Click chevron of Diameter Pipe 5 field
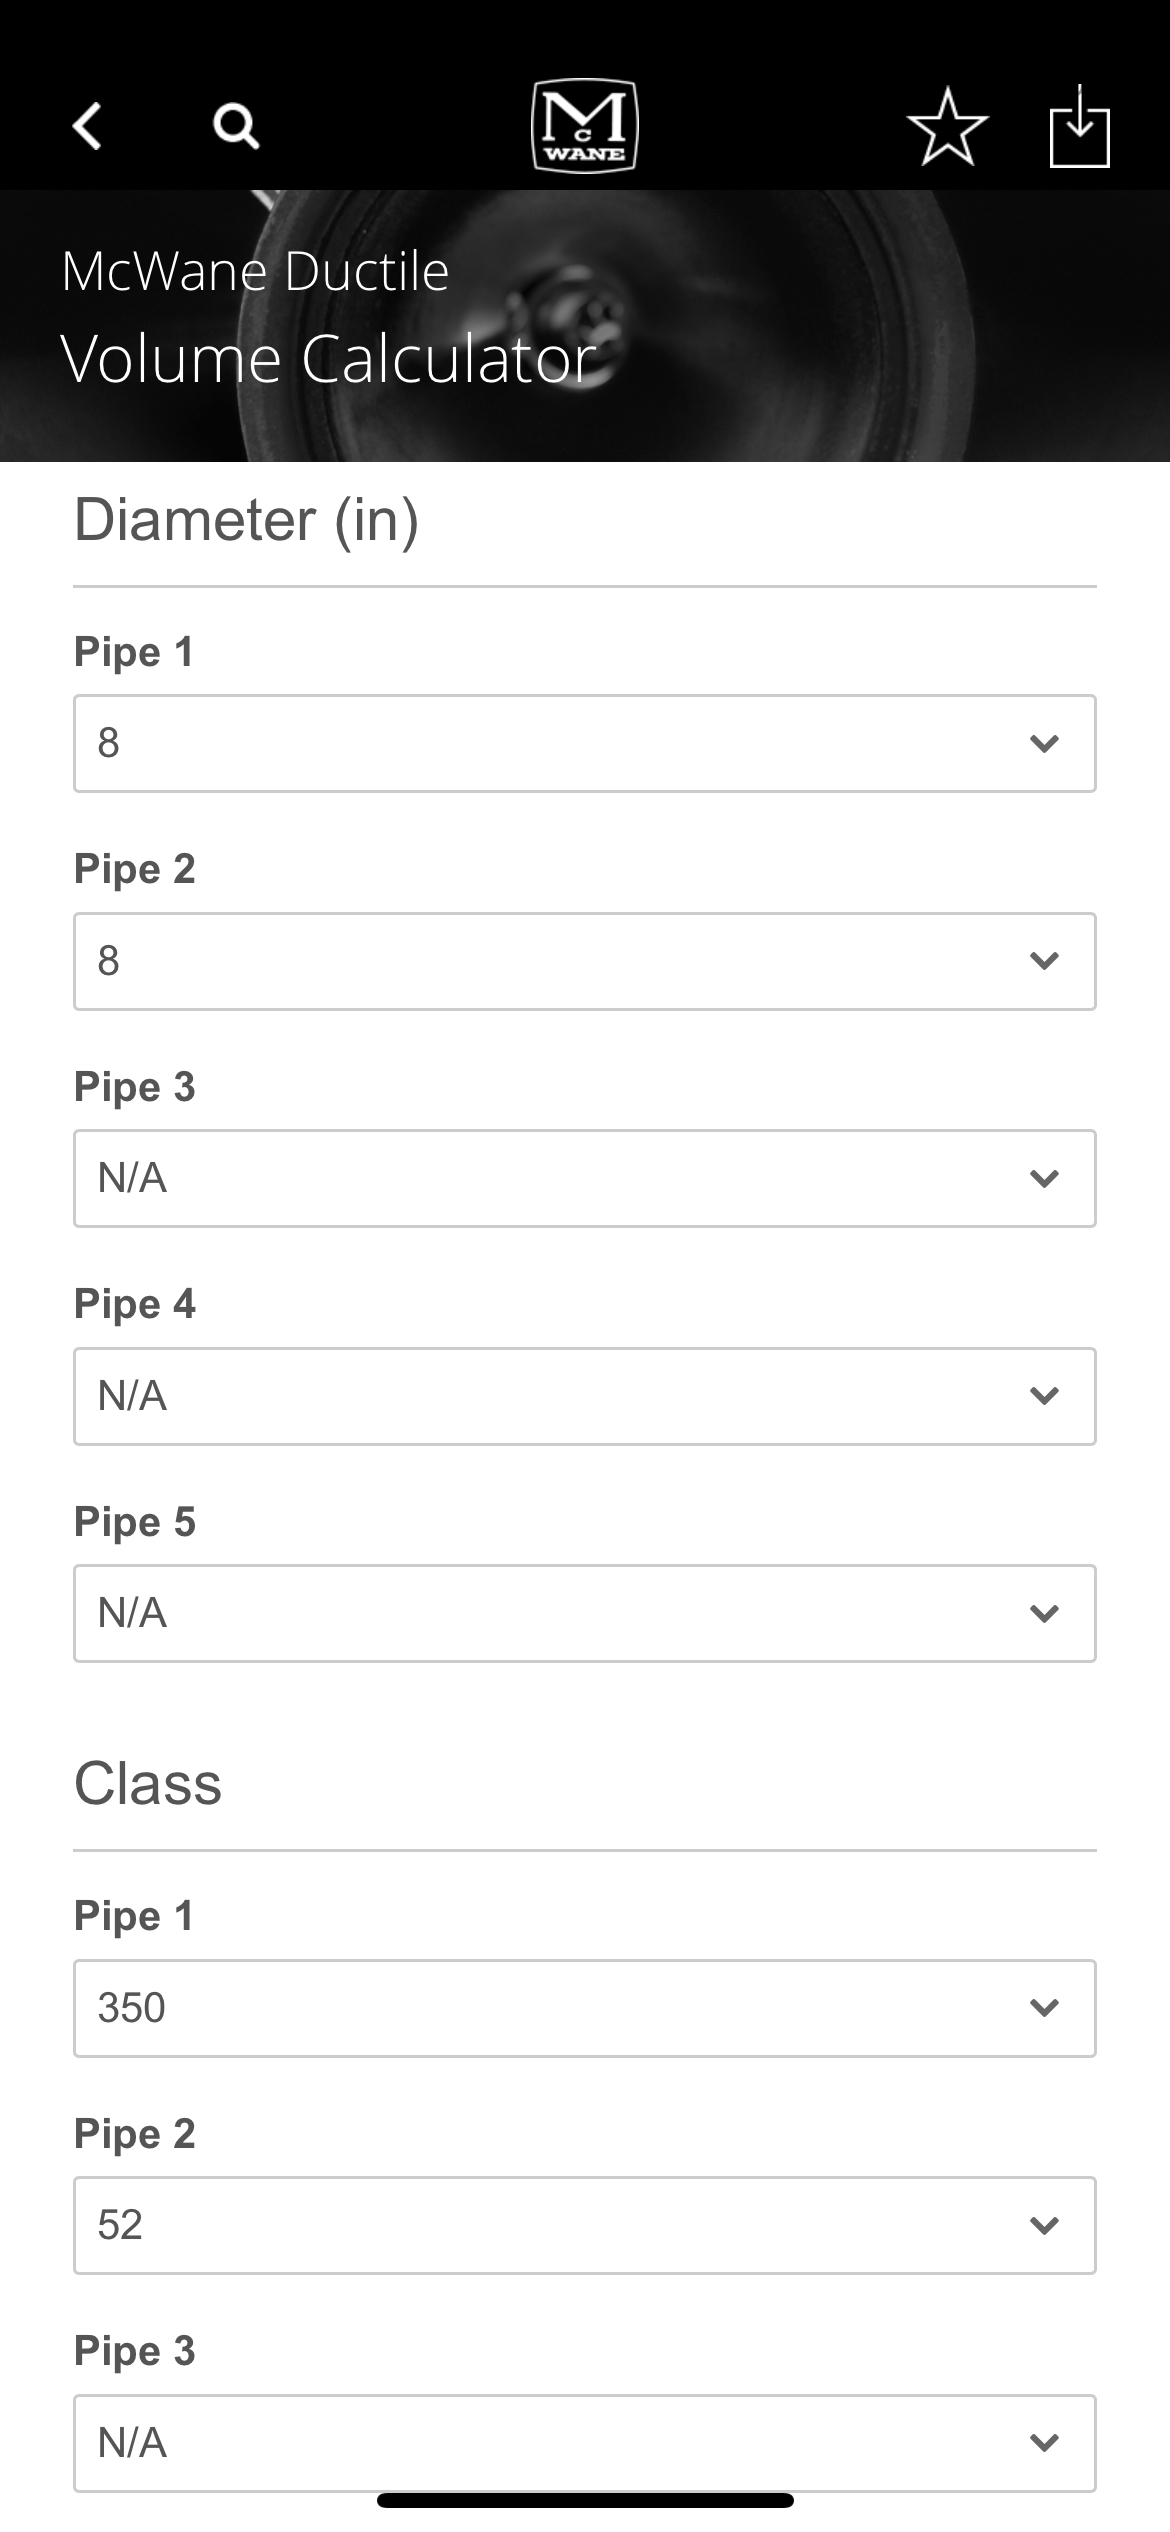This screenshot has height=2532, width=1170. point(1044,1613)
